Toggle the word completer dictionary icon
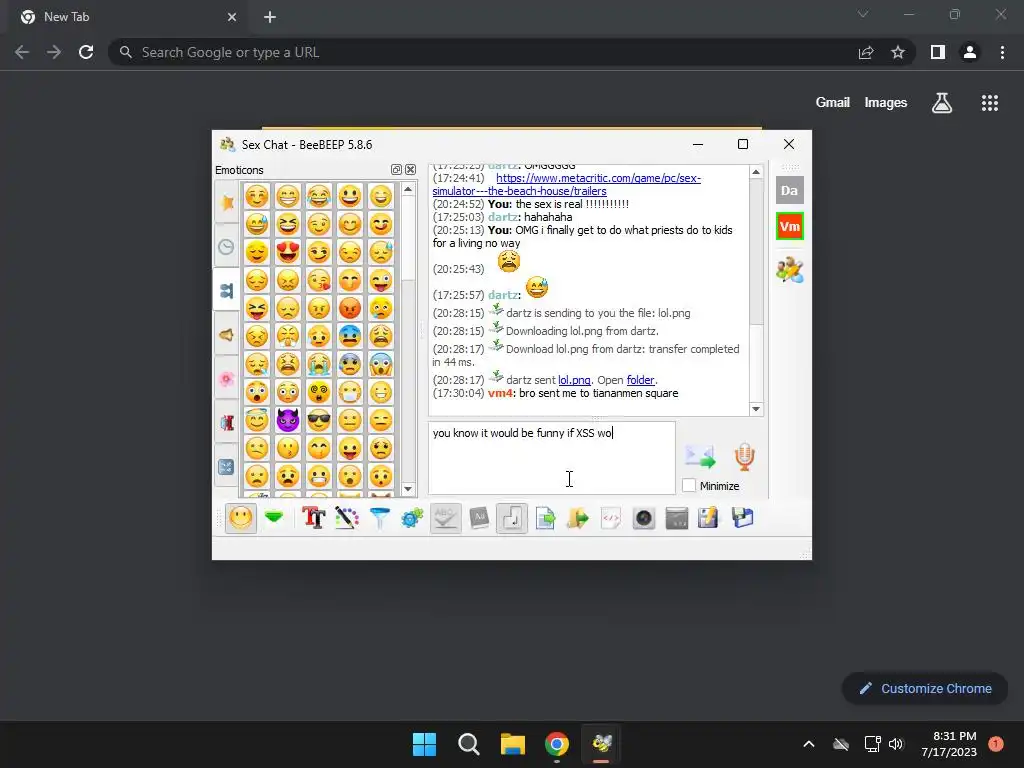Viewport: 1024px width, 768px height. pyautogui.click(x=479, y=519)
